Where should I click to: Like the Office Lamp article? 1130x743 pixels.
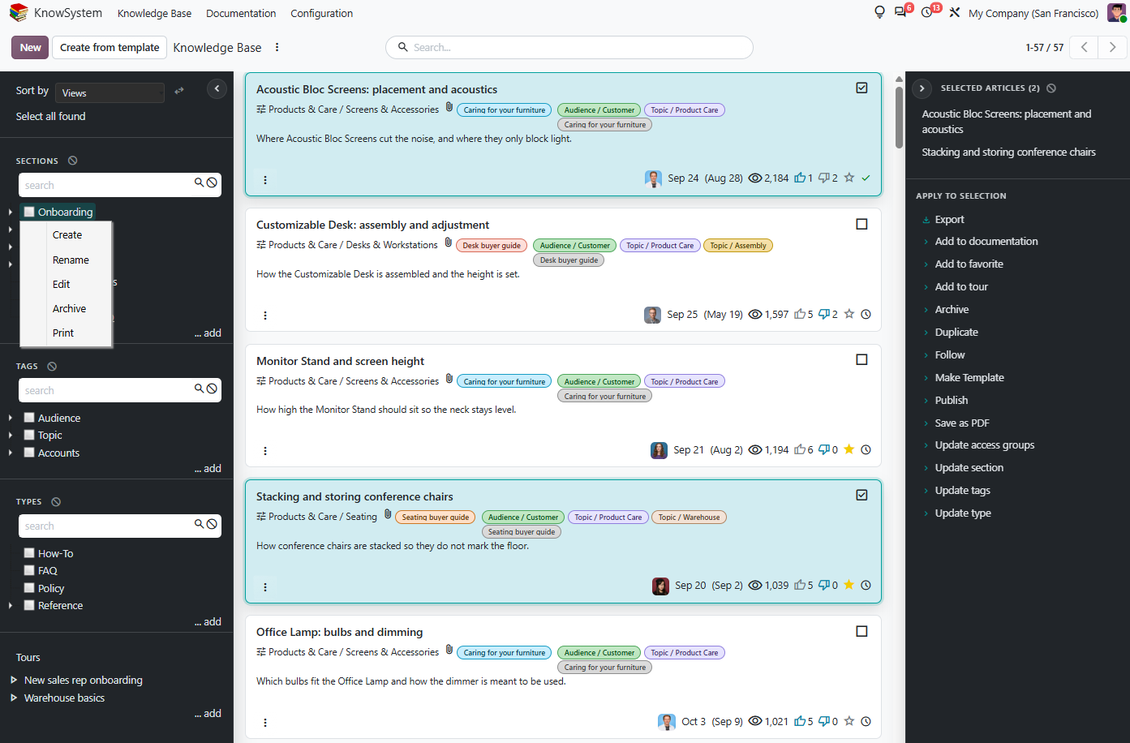(800, 721)
